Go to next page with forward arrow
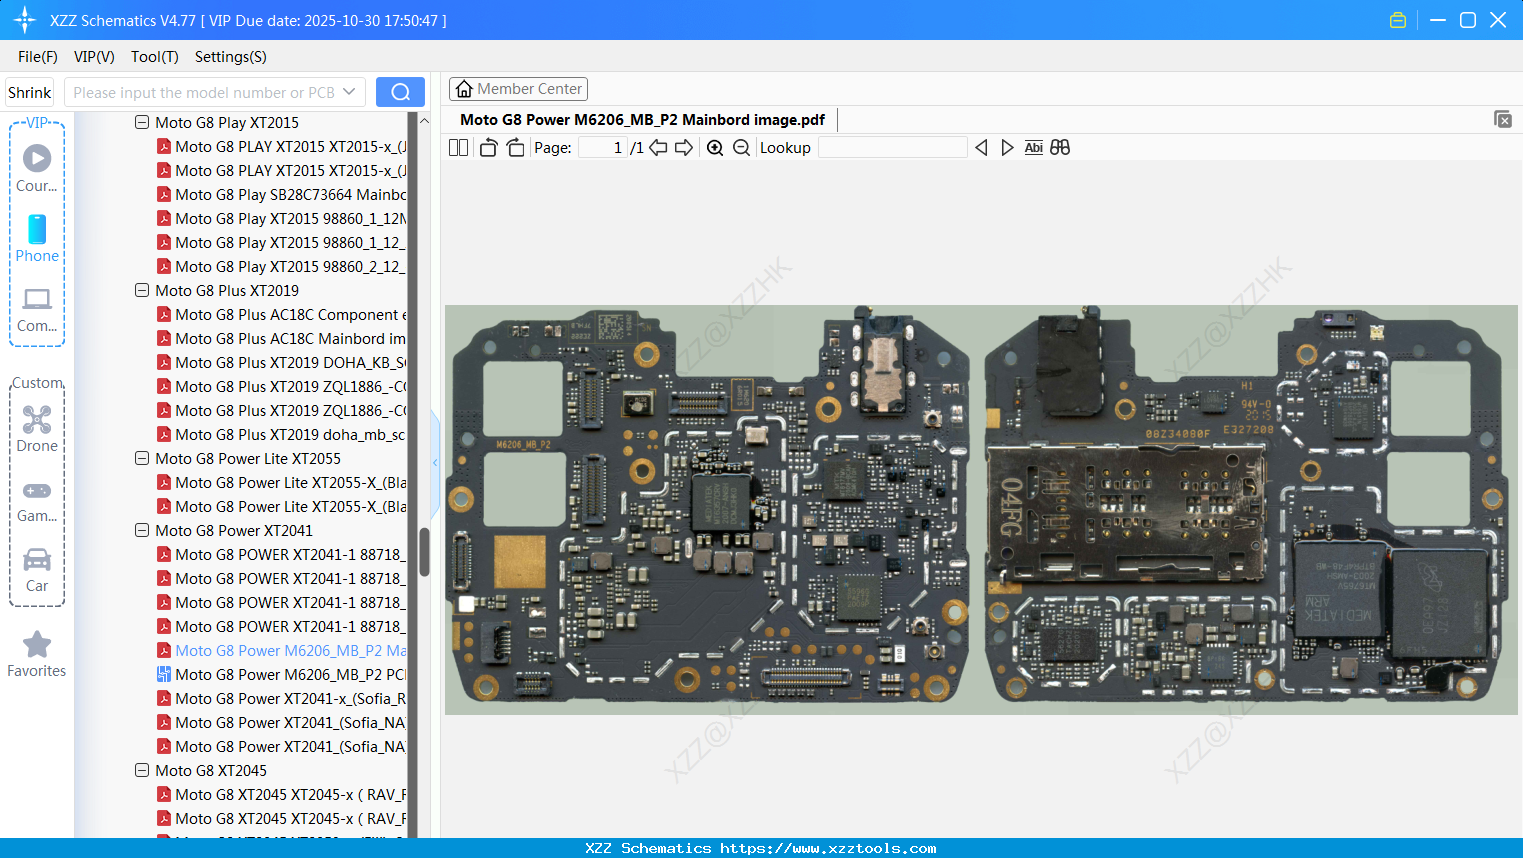1523x858 pixels. click(685, 147)
